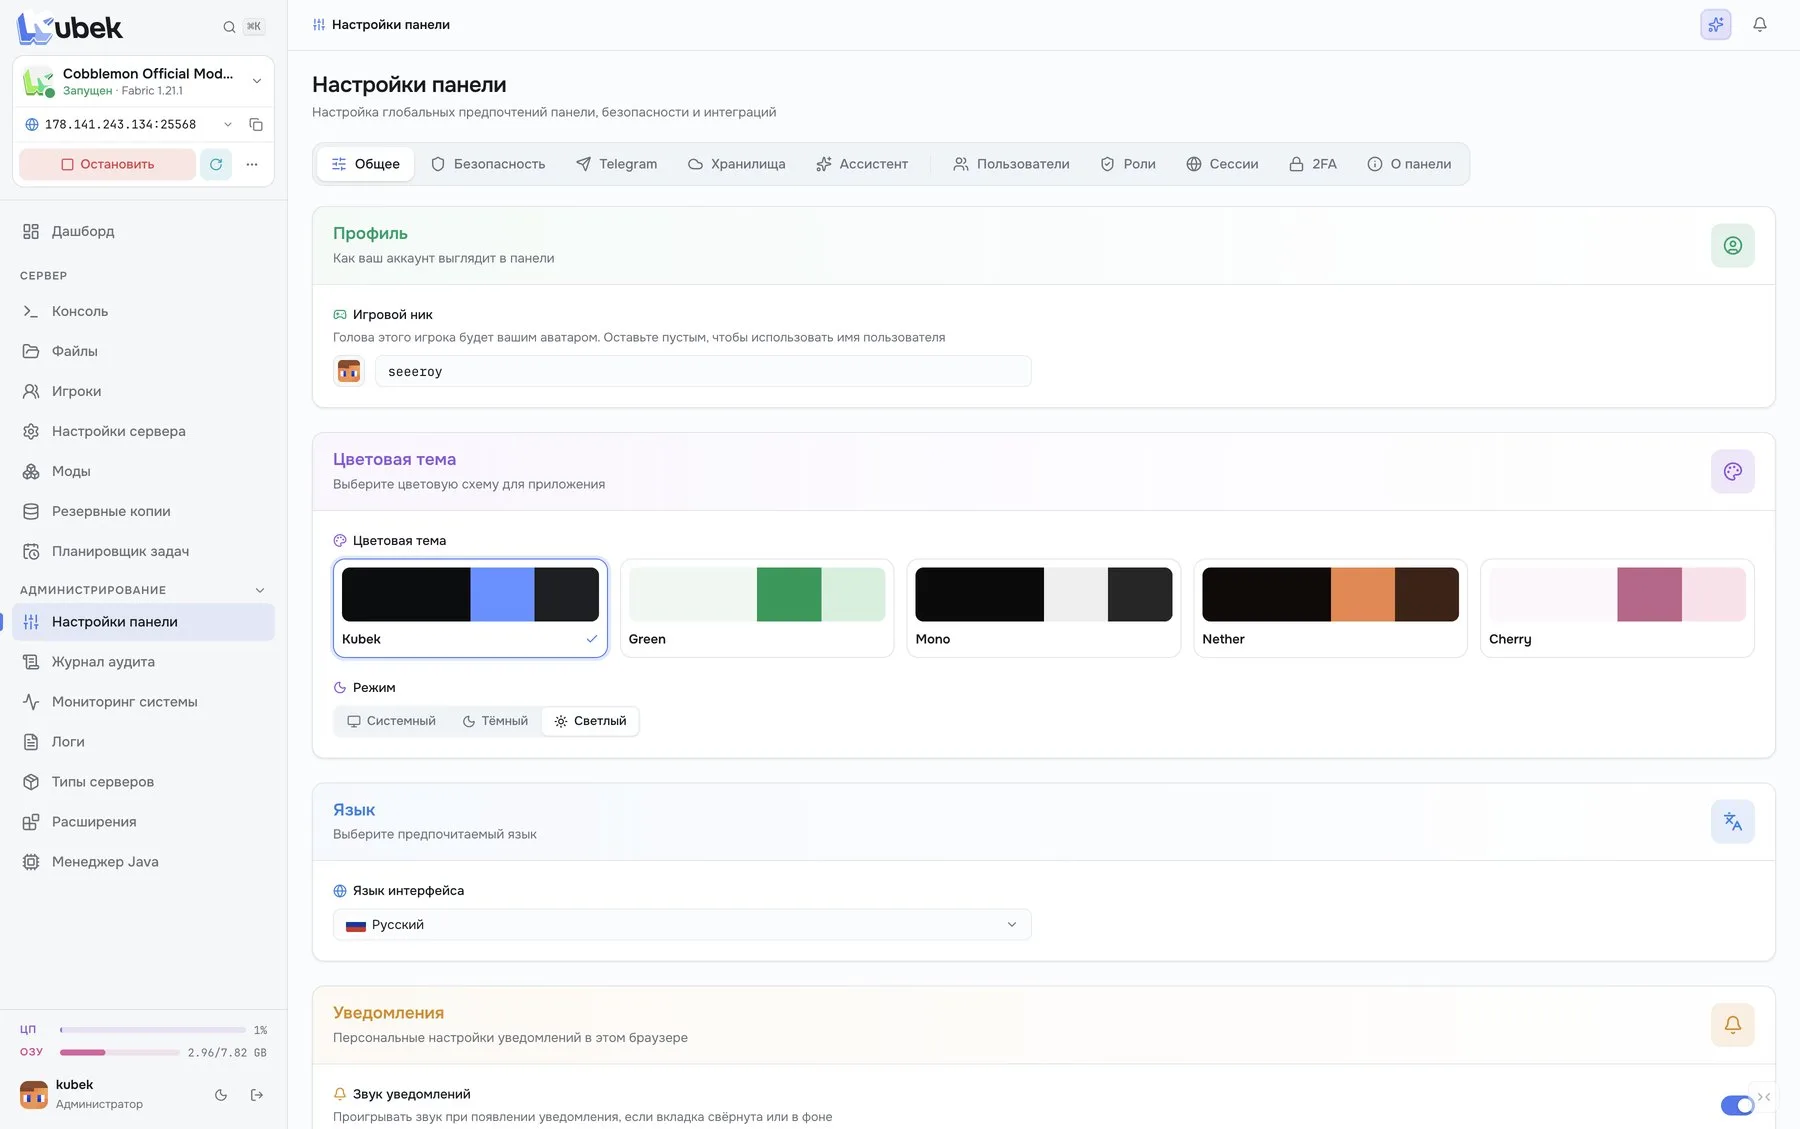Select Светлый mode
The height and width of the screenshot is (1129, 1800).
click(x=590, y=721)
